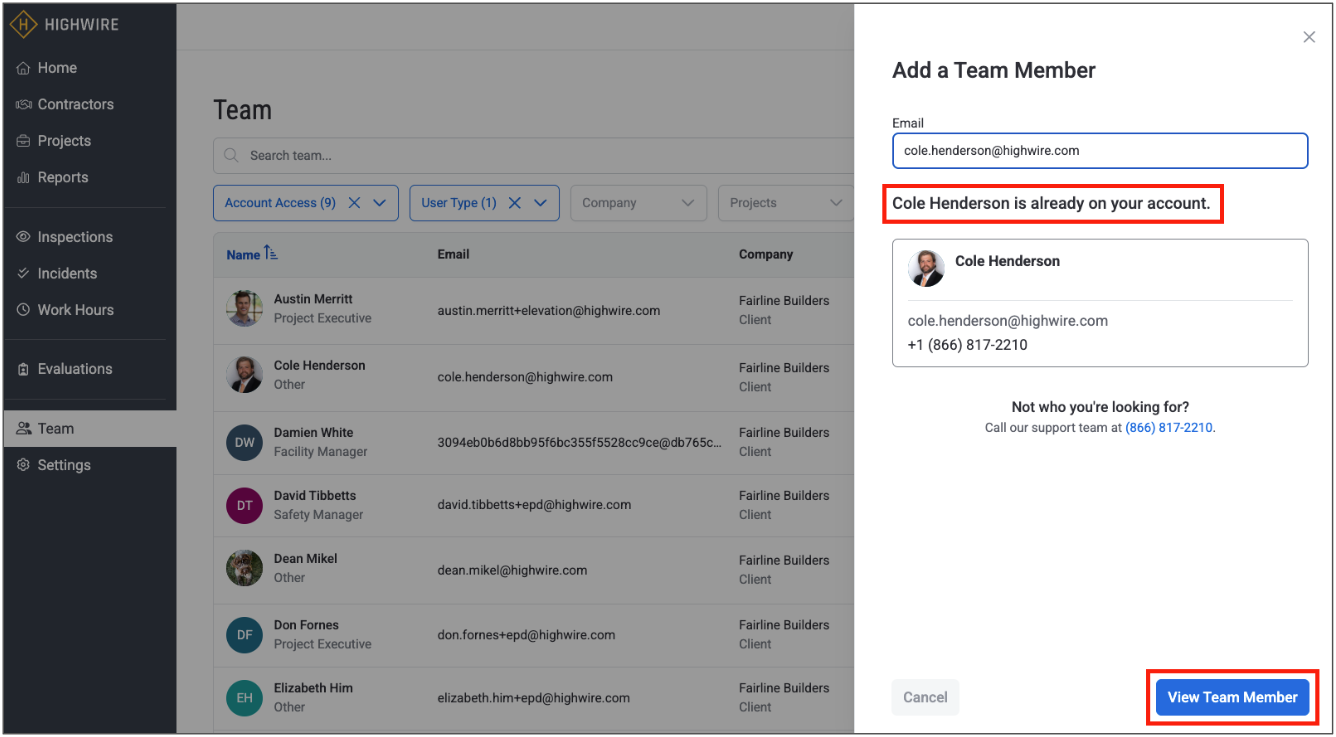Remove the User Type filter with X
Screen dimensions: 1336x737
click(x=515, y=203)
